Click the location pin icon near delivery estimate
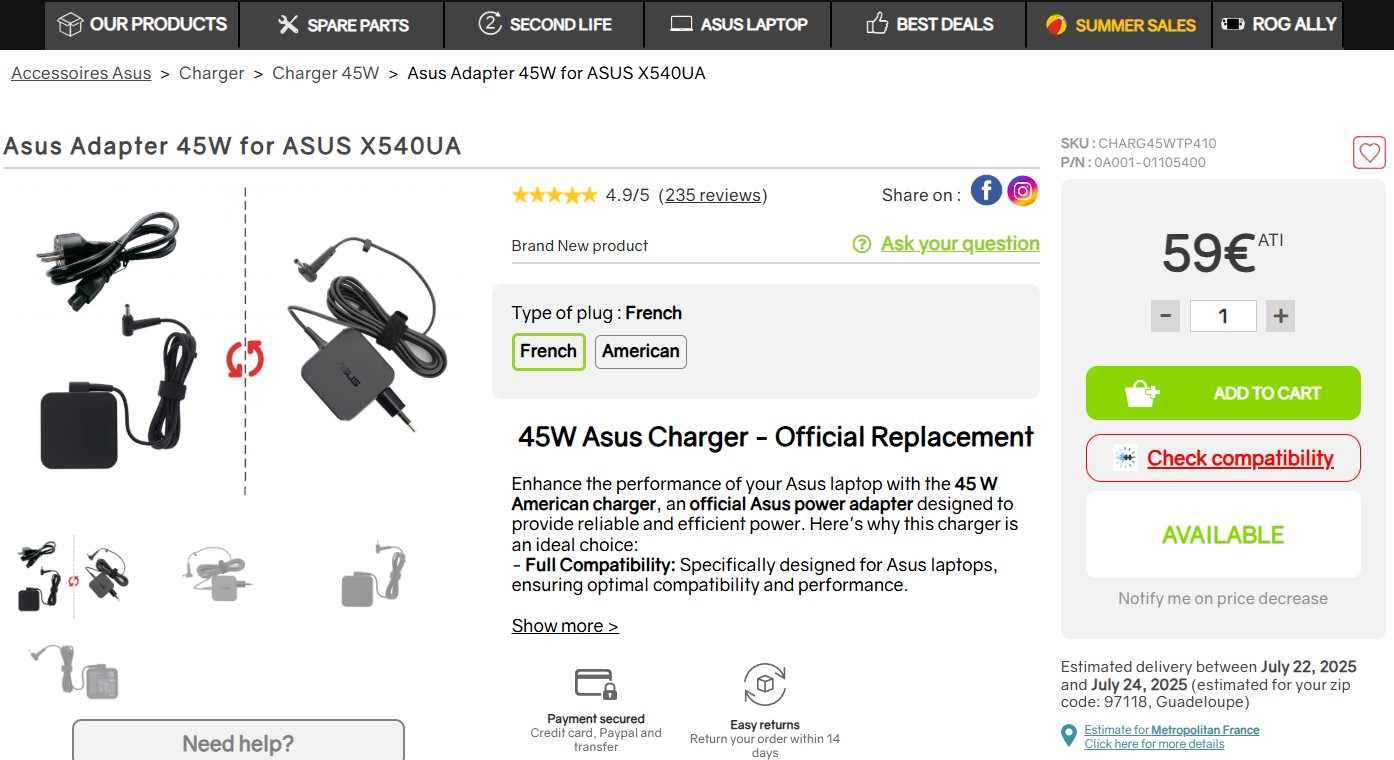 (1069, 737)
